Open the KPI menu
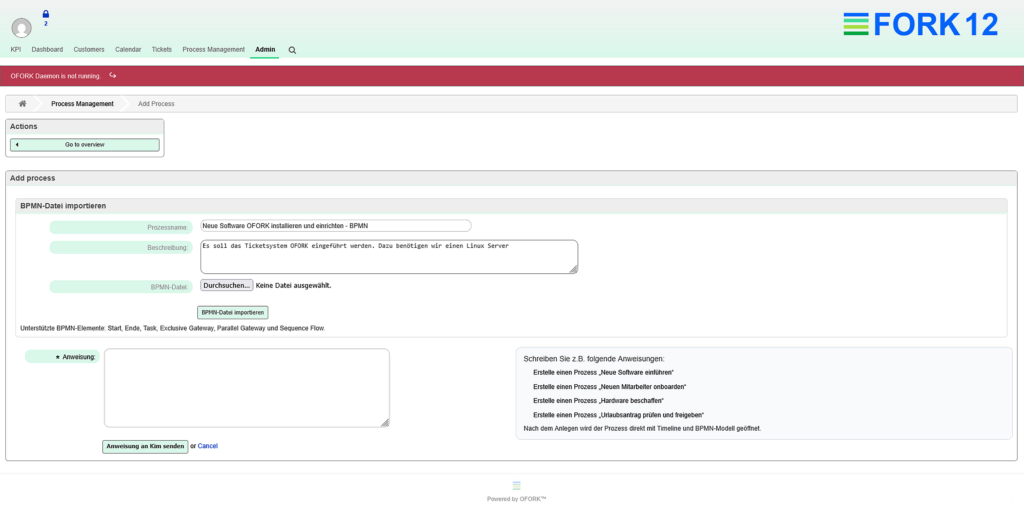The height and width of the screenshot is (509, 1024). coord(16,50)
